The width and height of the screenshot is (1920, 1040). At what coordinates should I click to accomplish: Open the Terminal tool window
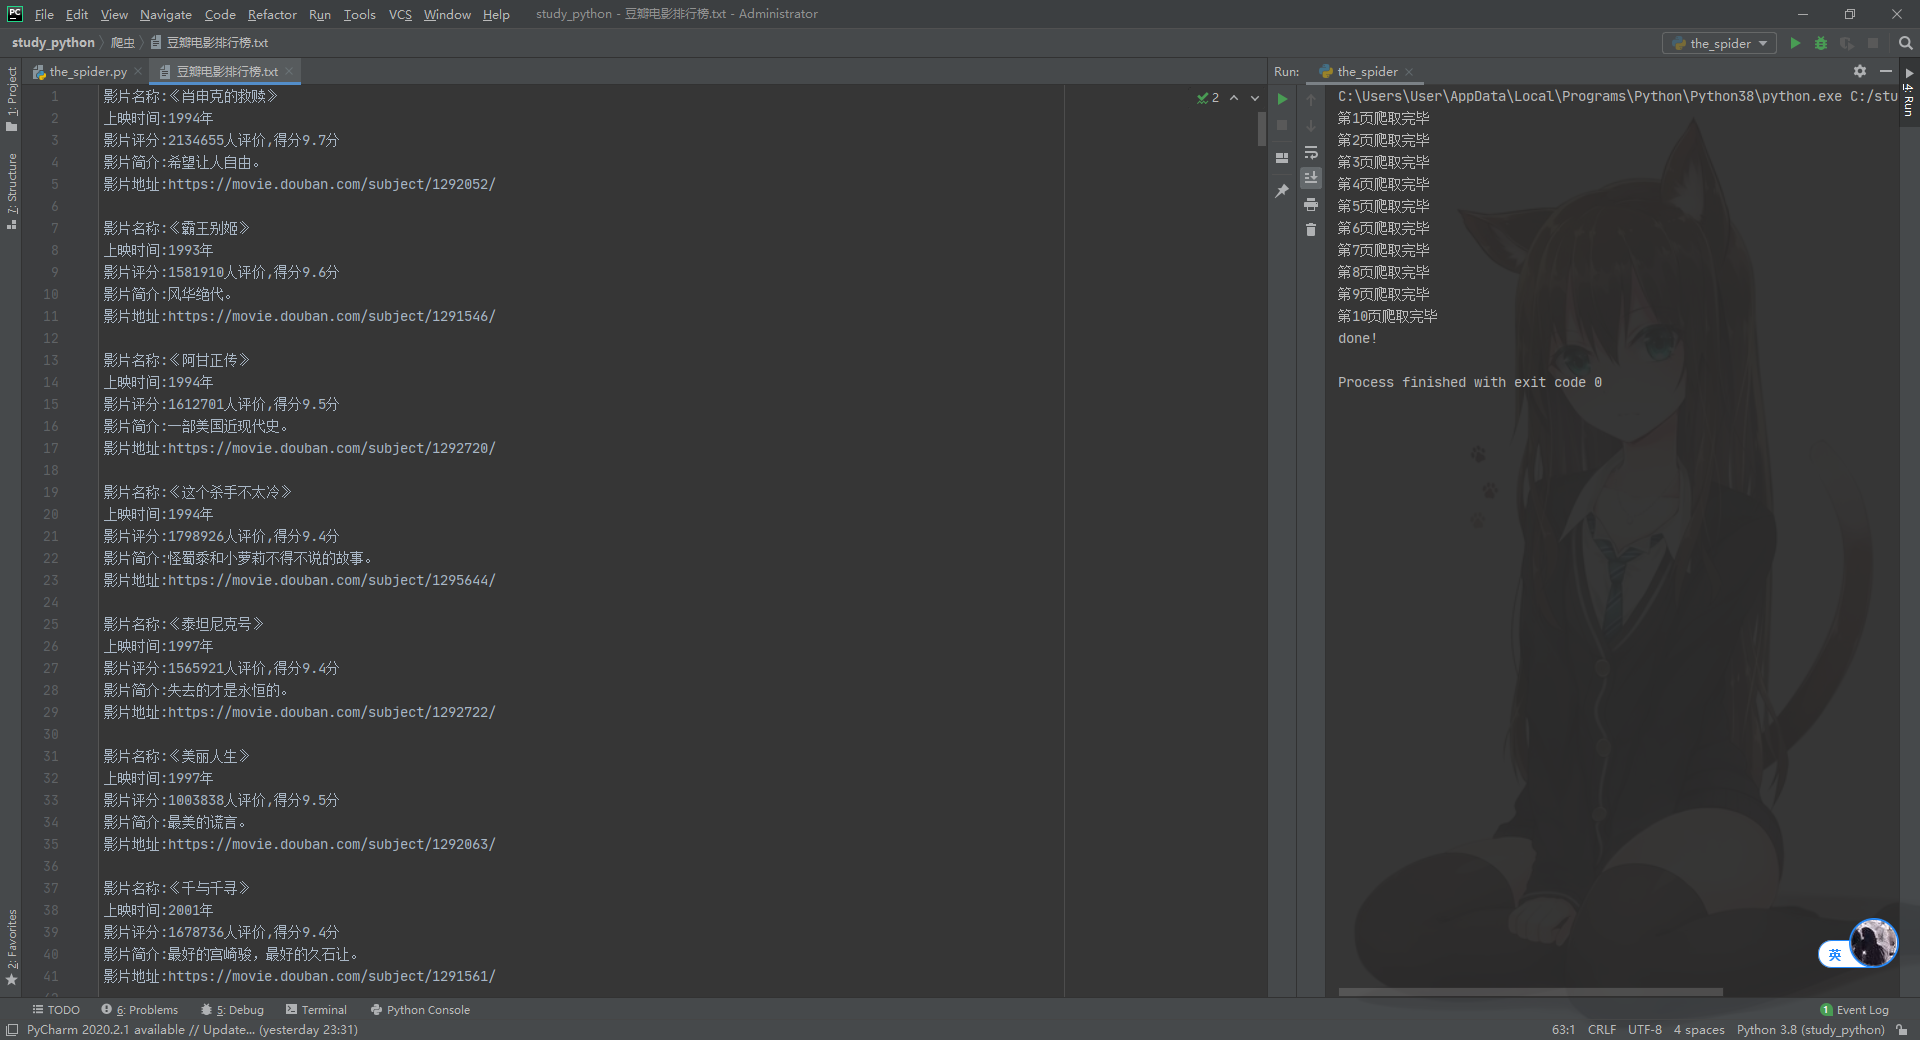pos(316,1010)
